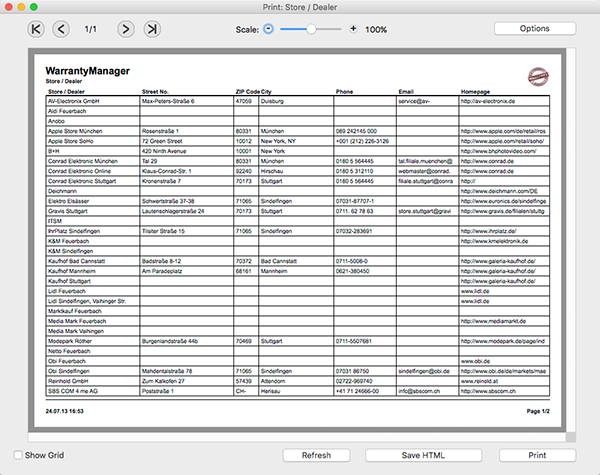Click 420 Ninth Avenue cell
Image resolution: width=600 pixels, height=475 pixels.
coord(187,151)
